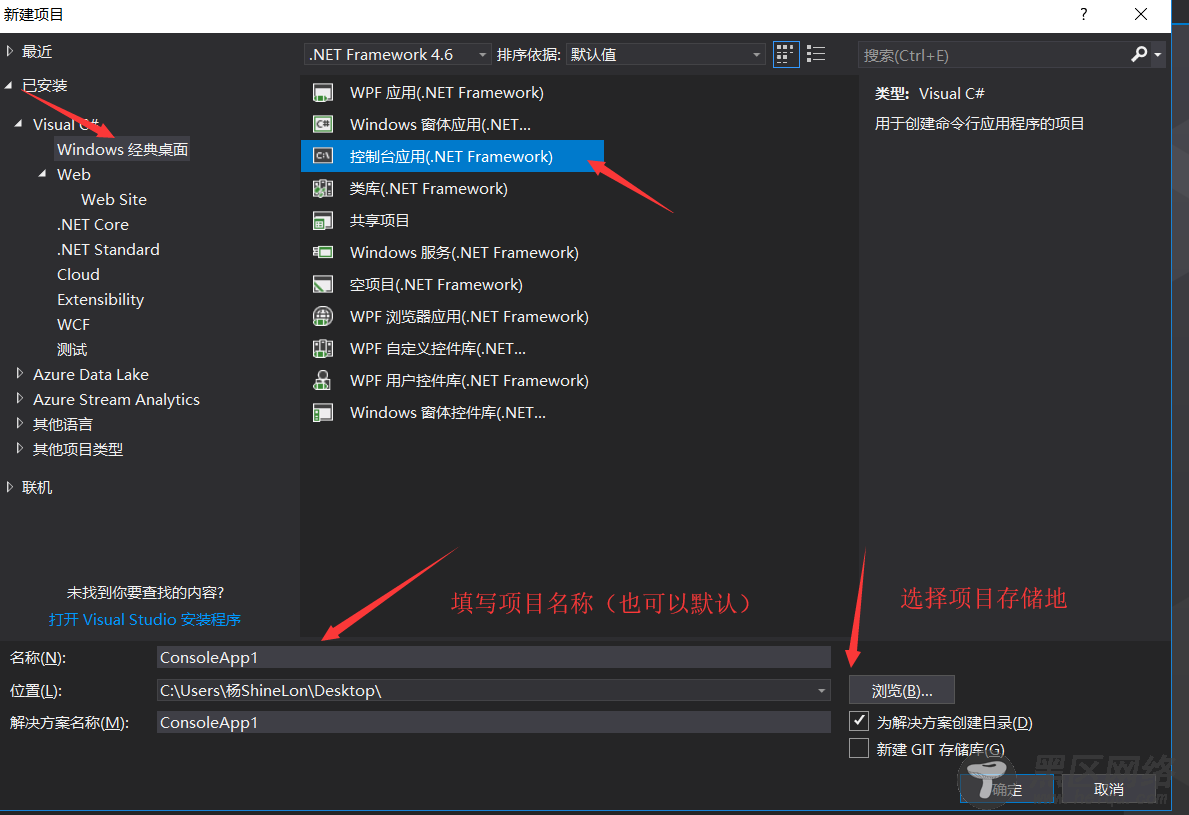Open the .NET Framework 4.6 version dropdown
The image size is (1189, 815).
[x=398, y=55]
